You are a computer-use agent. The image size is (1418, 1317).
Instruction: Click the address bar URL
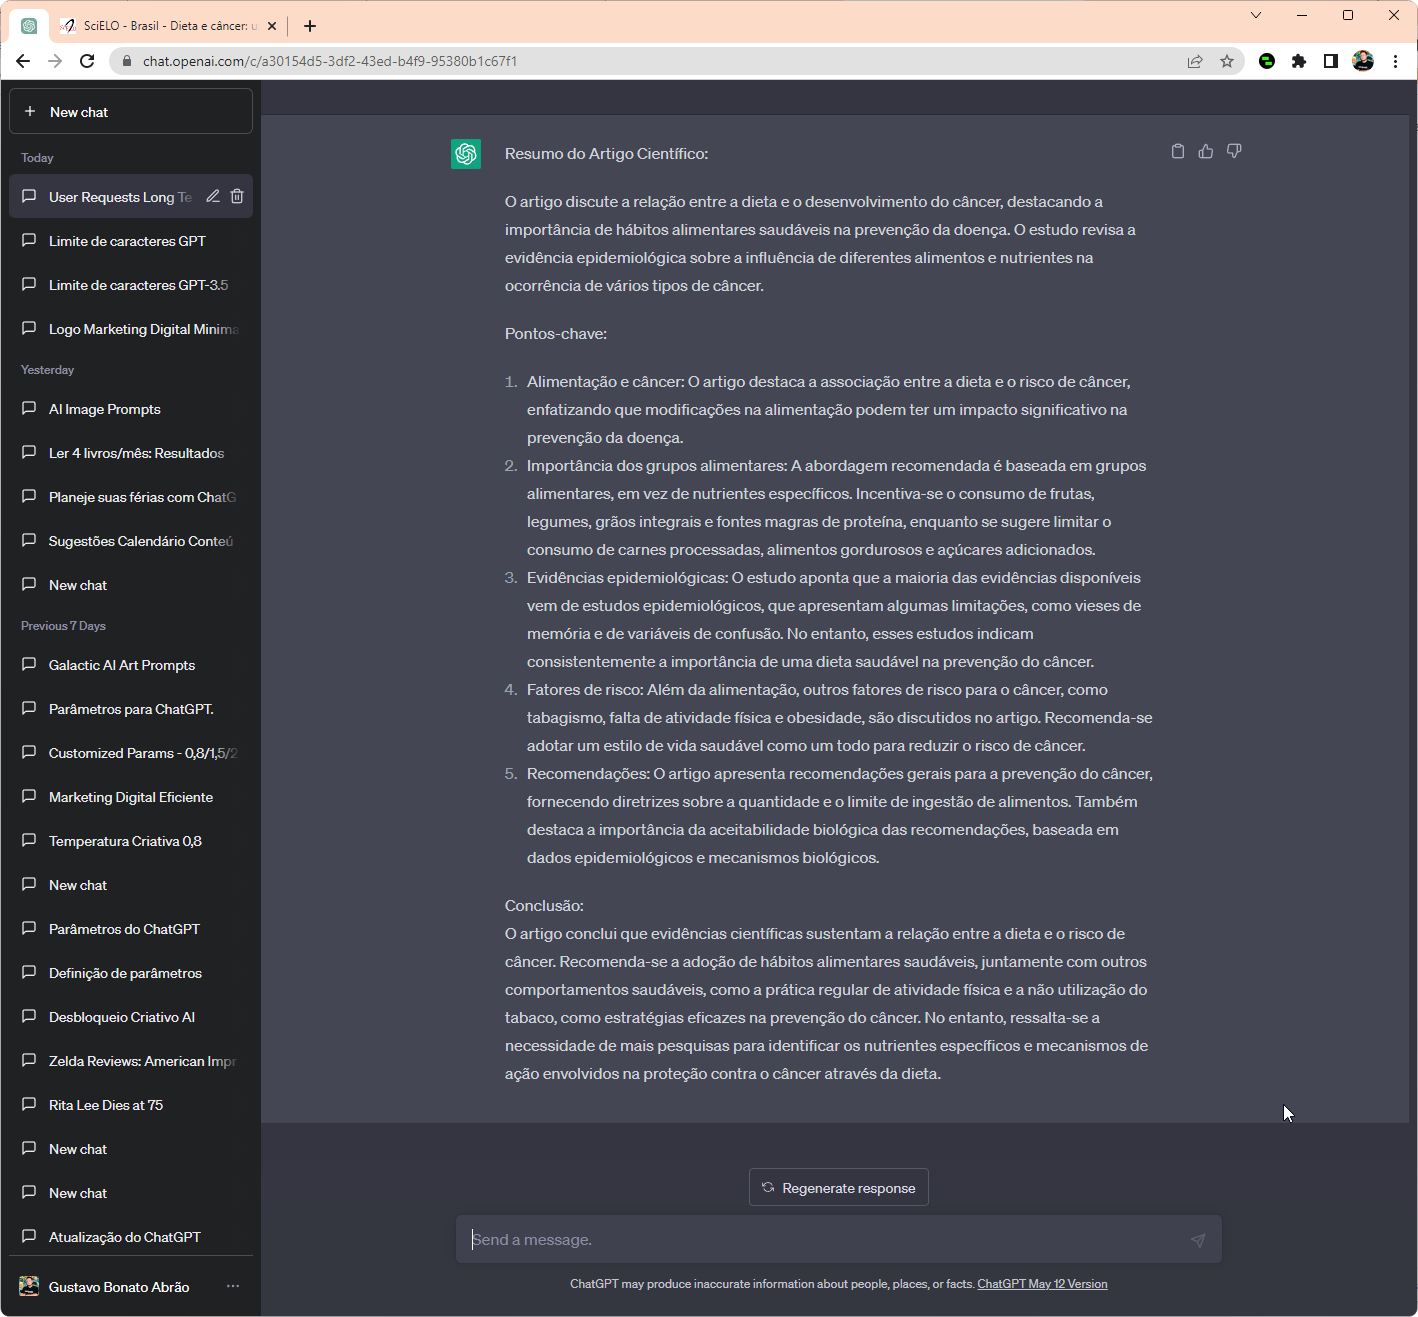point(330,61)
